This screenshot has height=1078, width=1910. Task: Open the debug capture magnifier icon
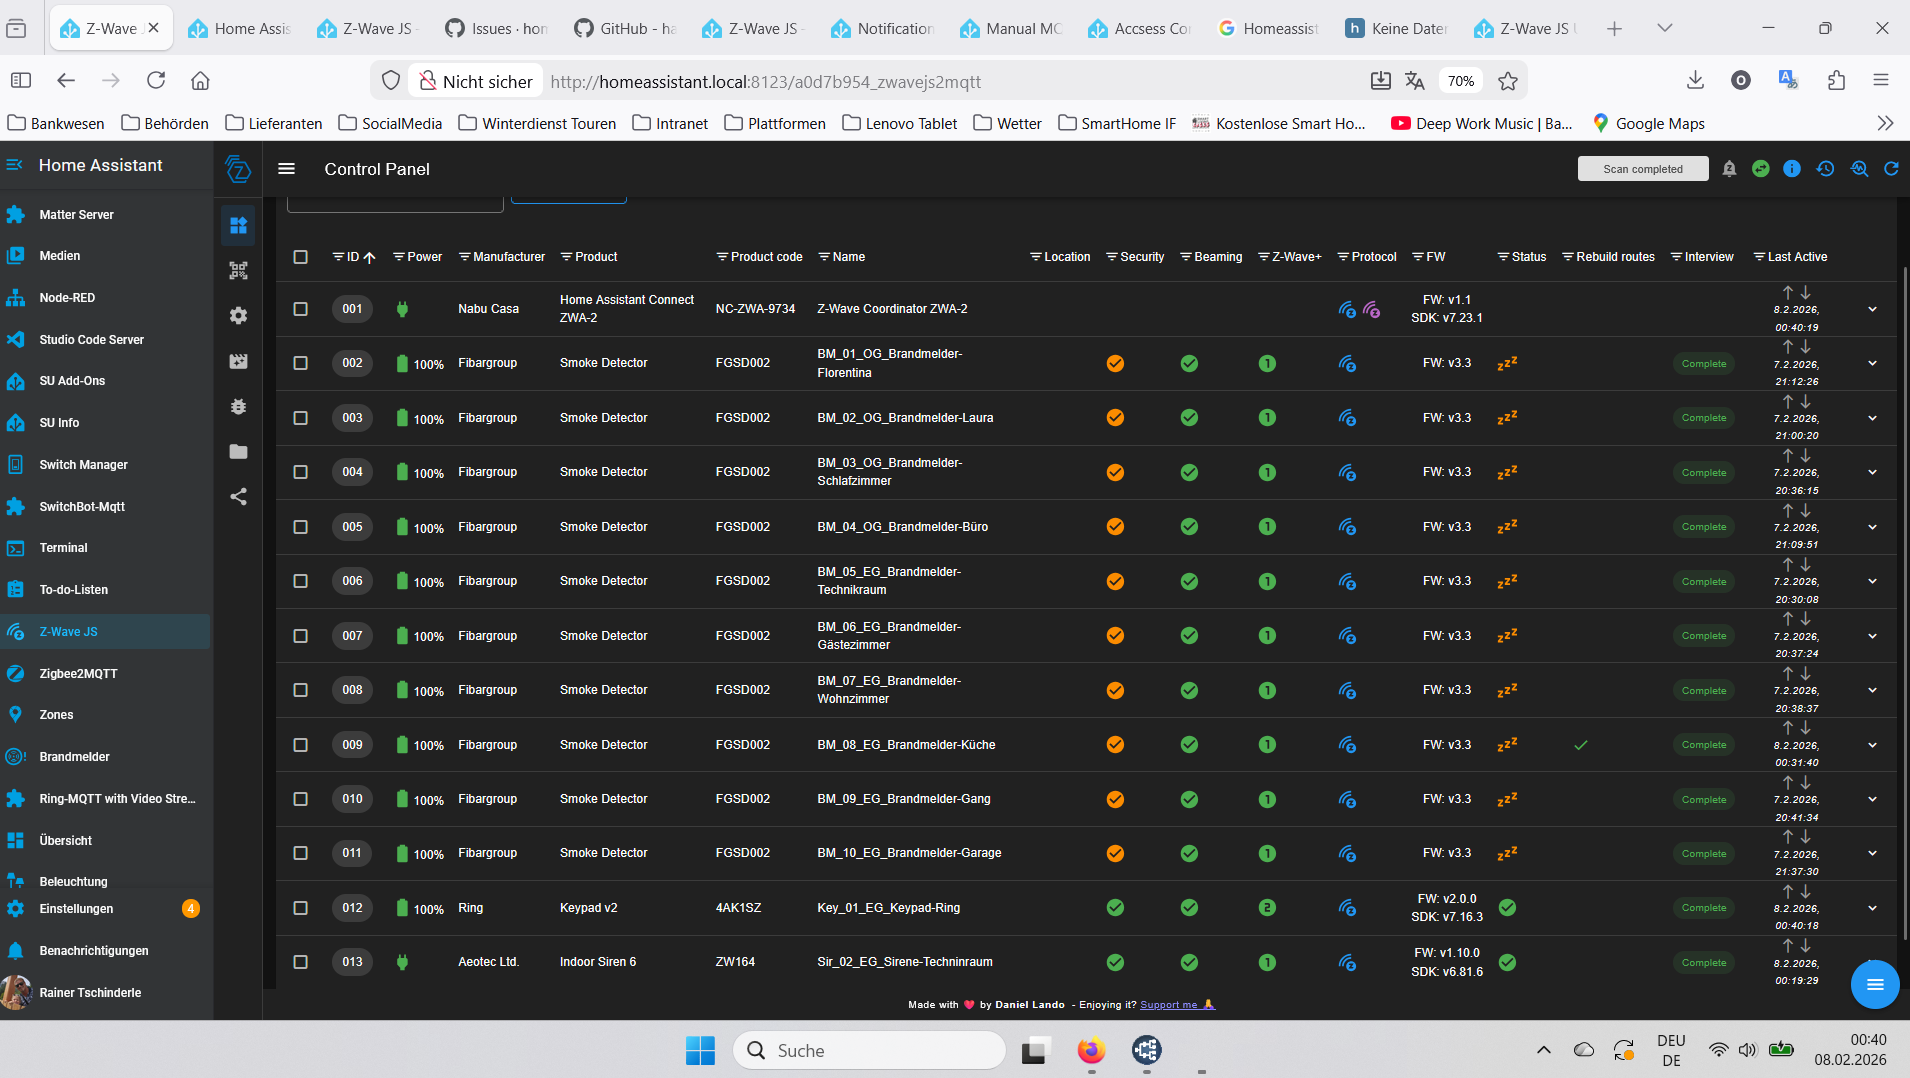pos(1859,169)
